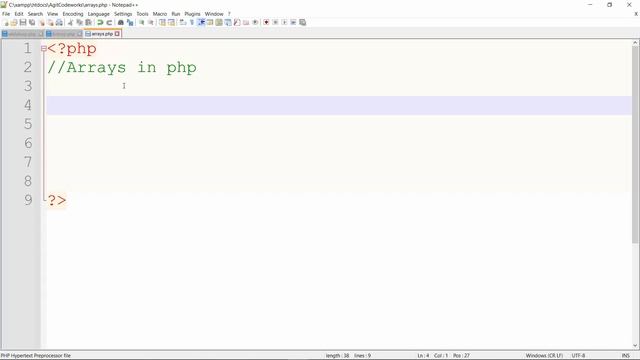Create a new file with New icon

tap(5, 22)
